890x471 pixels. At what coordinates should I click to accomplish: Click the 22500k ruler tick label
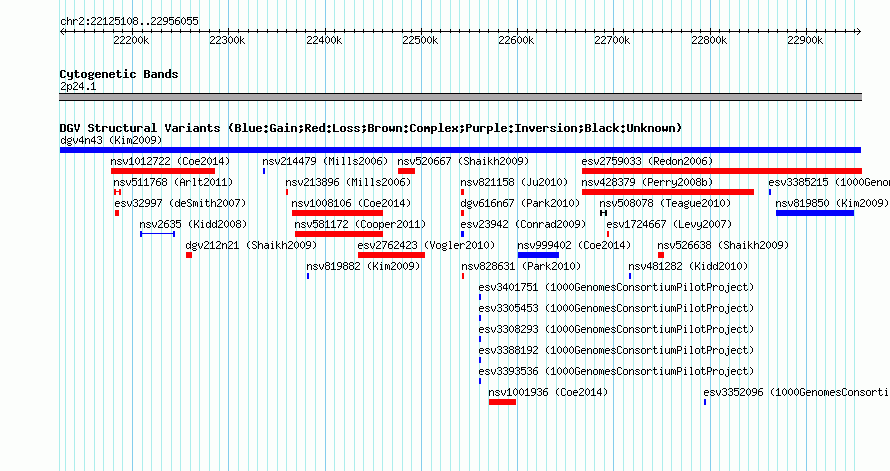click(x=420, y=40)
